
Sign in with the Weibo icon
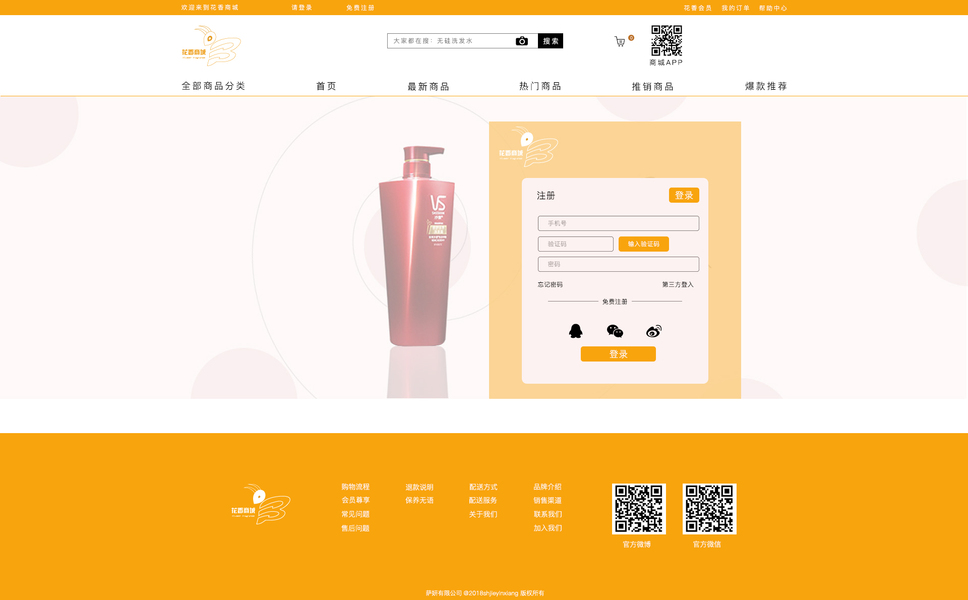point(654,331)
